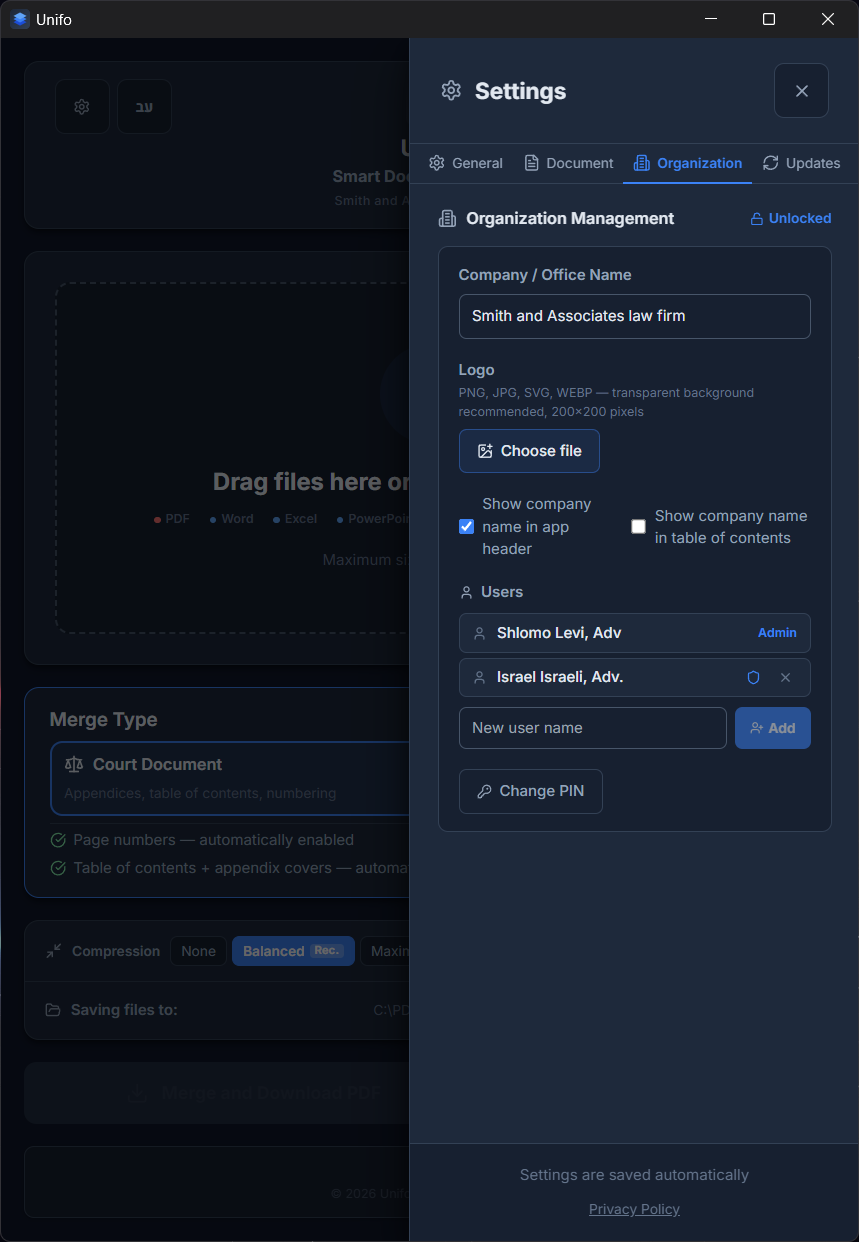Remove user Israel Israeli with the X icon
The height and width of the screenshot is (1242, 859).
[785, 678]
